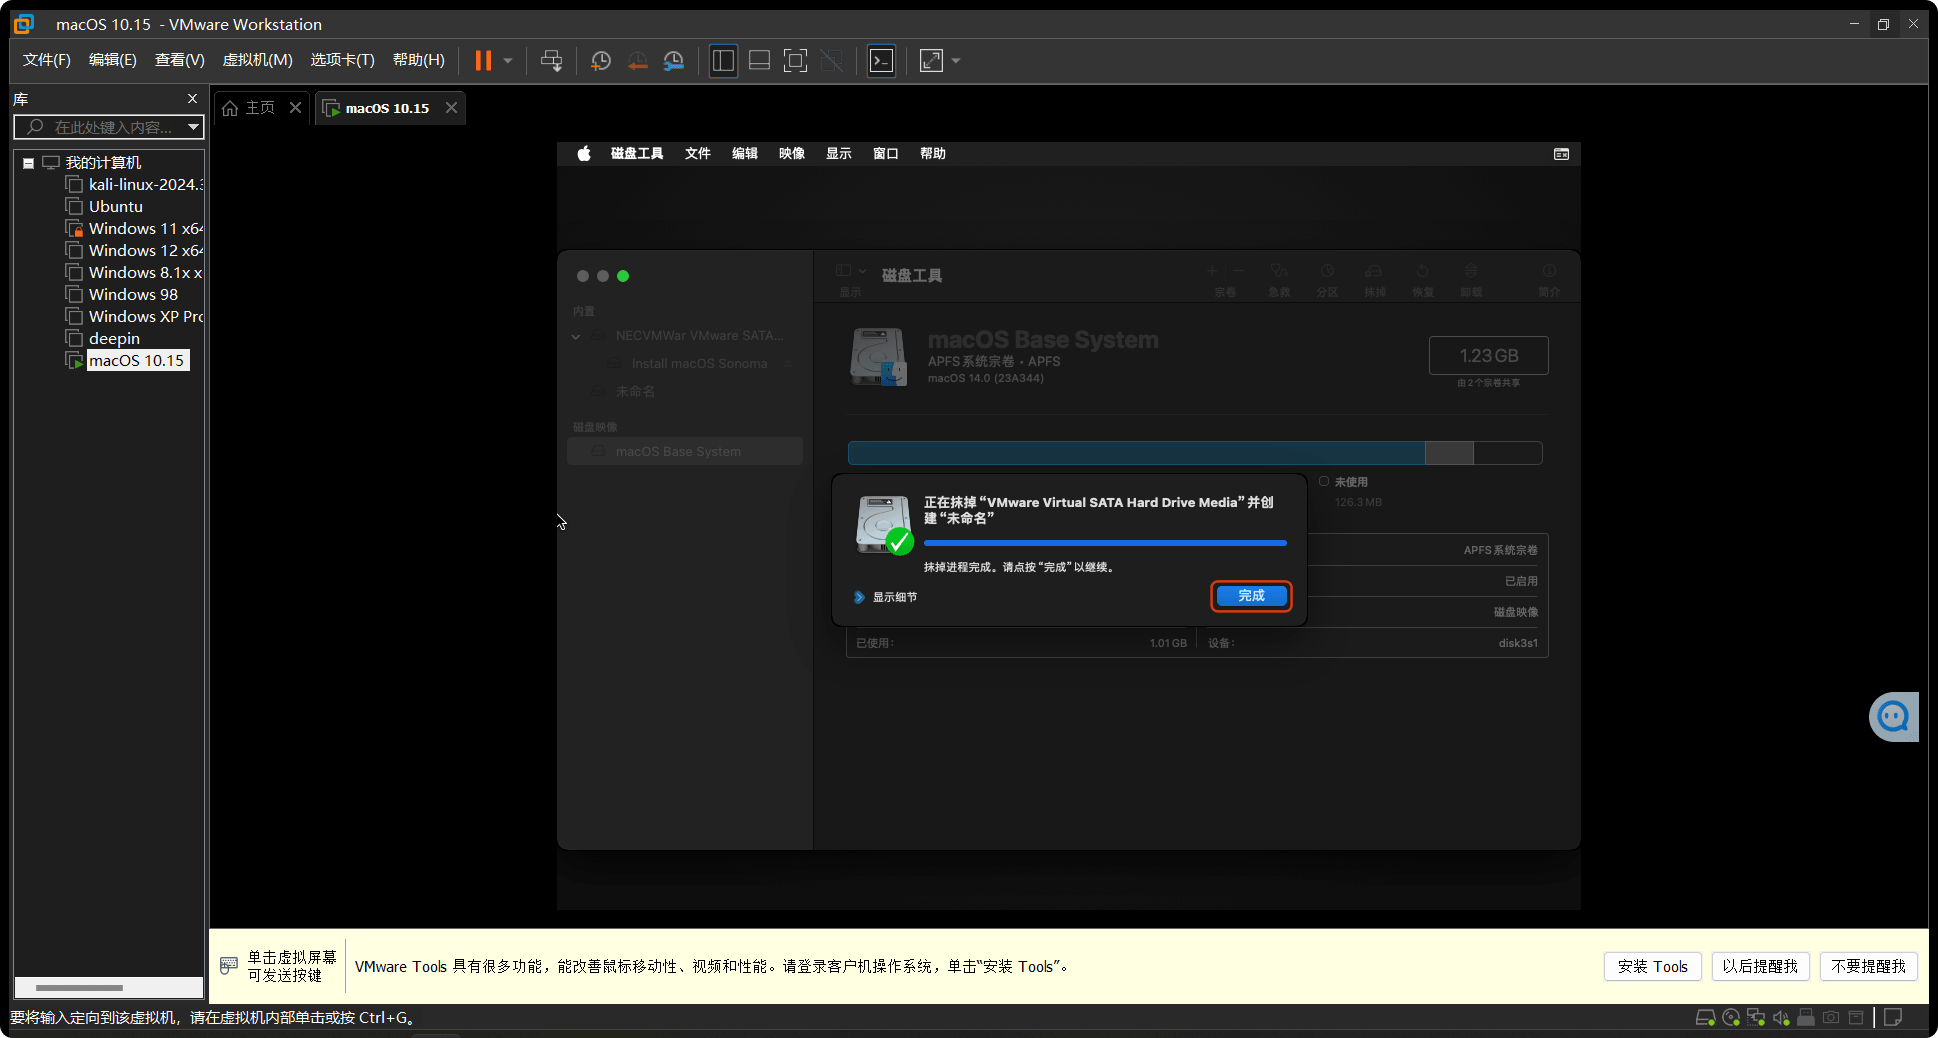Open volume Info (简介) icon
Viewport: 1938px width, 1038px height.
click(1548, 278)
